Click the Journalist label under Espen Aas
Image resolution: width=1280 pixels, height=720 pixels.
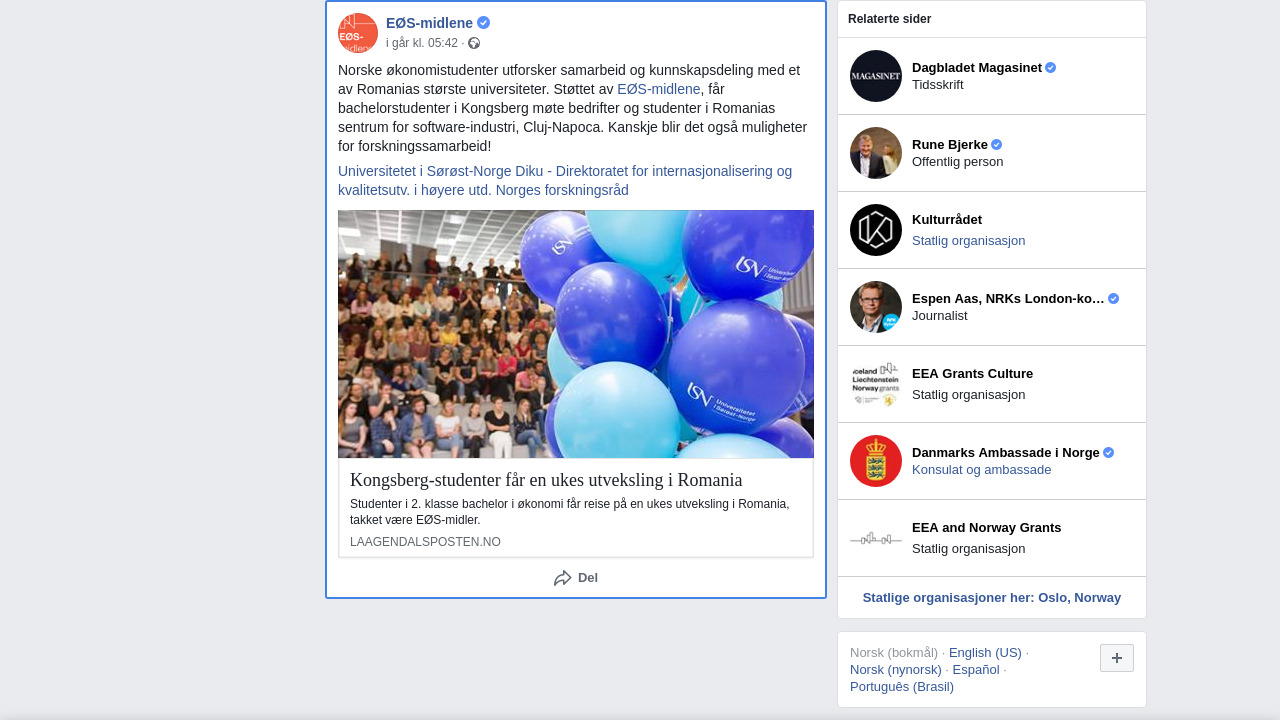coord(940,316)
